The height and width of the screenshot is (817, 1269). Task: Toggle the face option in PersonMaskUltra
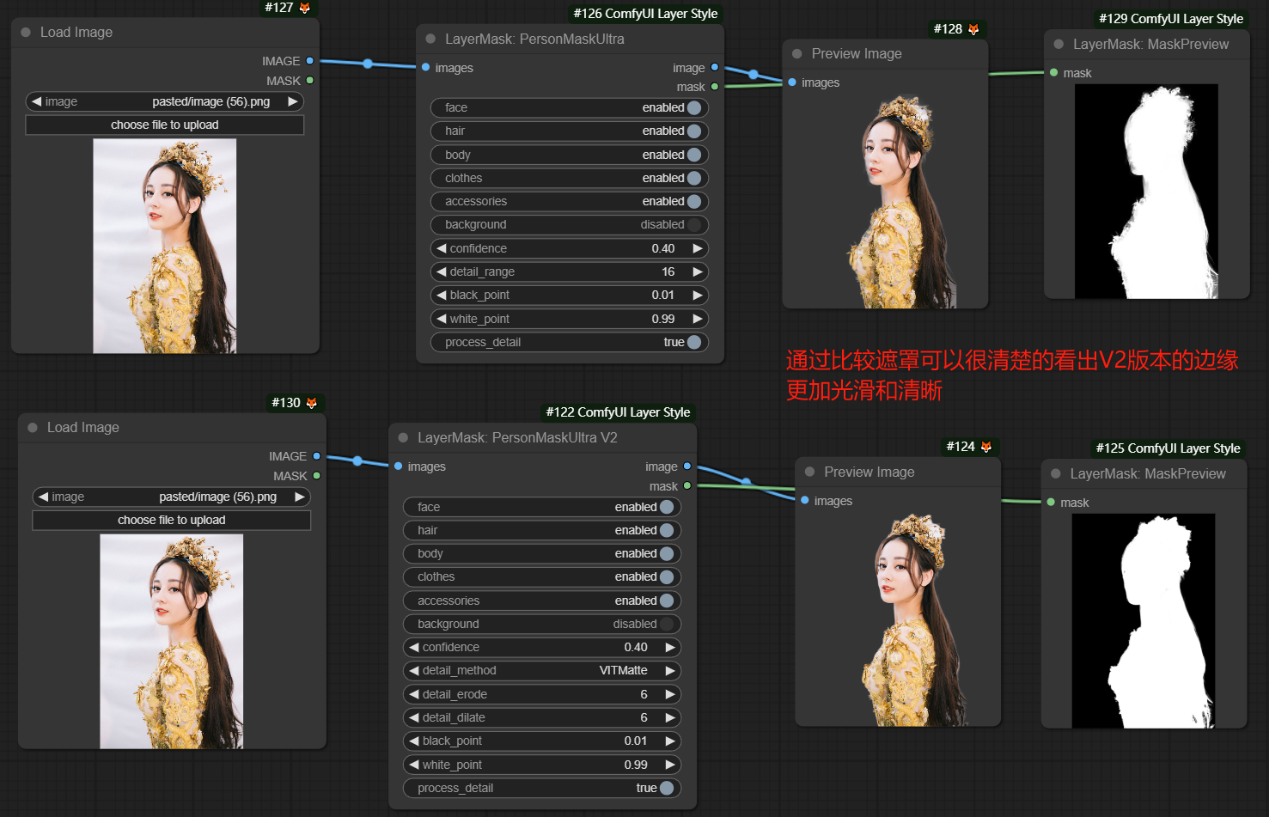click(x=694, y=108)
